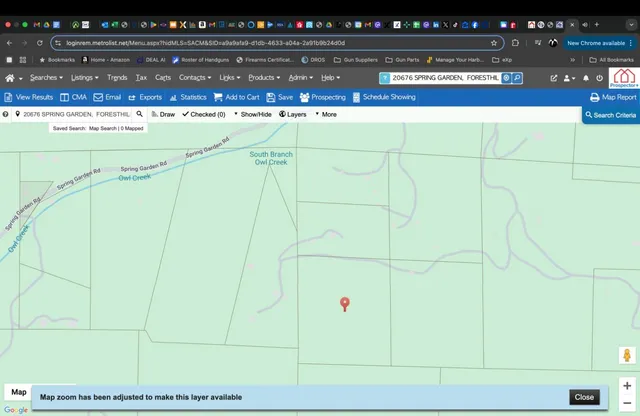Image resolution: width=640 pixels, height=416 pixels.
Task: Save the current search
Action: click(x=279, y=97)
